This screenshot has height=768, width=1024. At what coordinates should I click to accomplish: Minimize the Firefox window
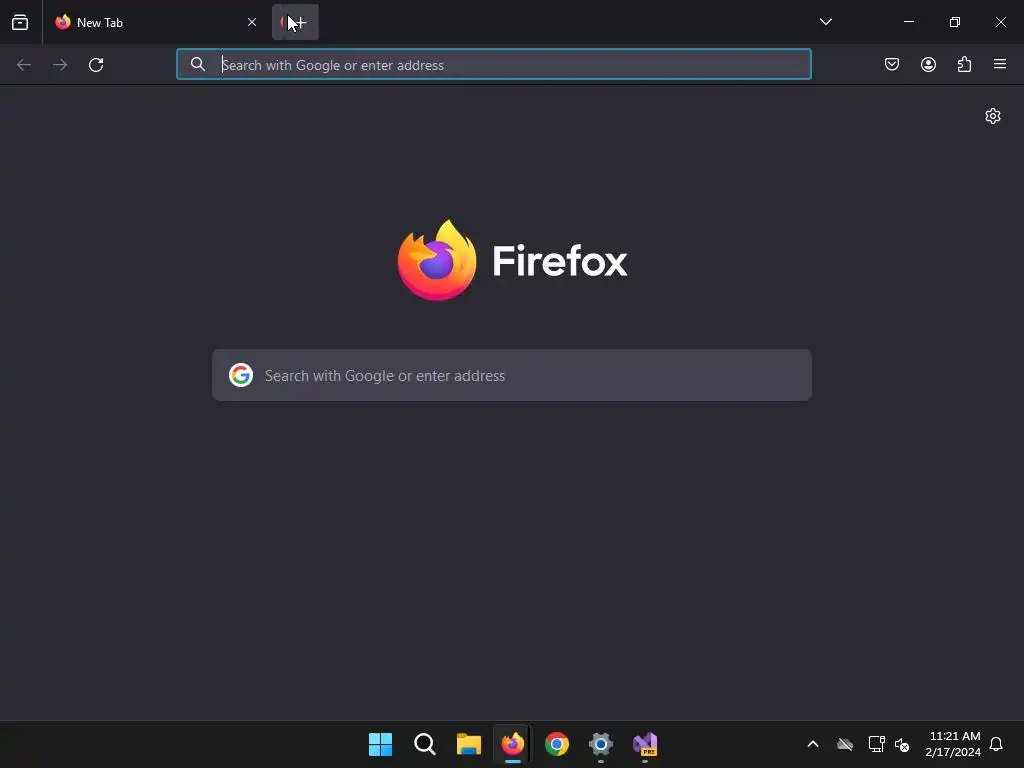click(x=908, y=22)
